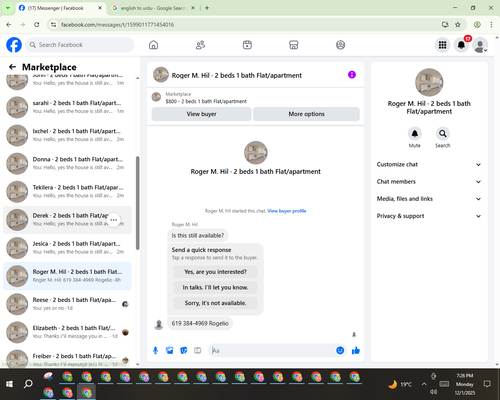Send quick reply Yes, are you interested?

[x=215, y=272]
